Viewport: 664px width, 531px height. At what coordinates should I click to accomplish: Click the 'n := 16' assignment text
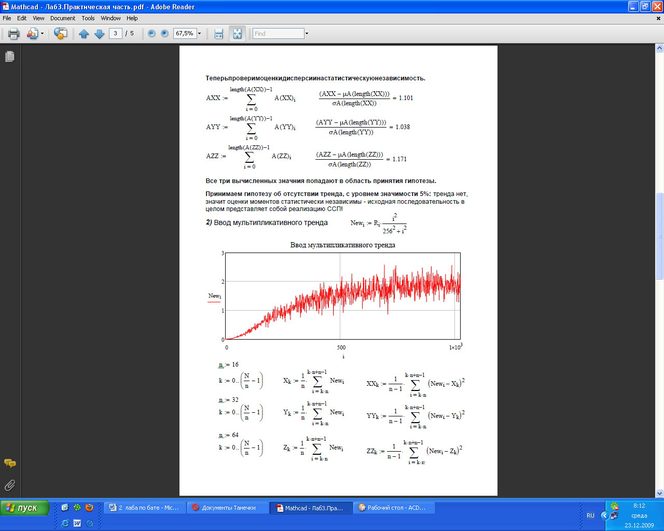229,365
